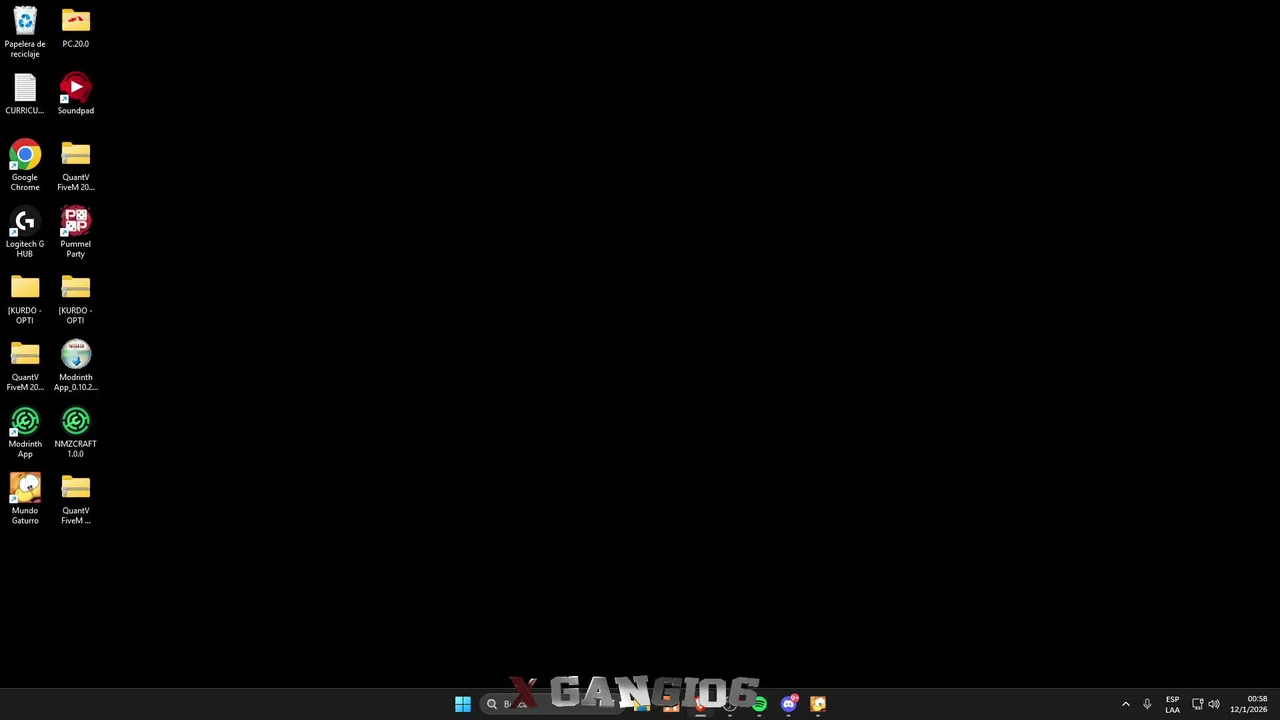Switch the ESP LAA input language
Screen dimensions: 1280x720
coord(1172,704)
